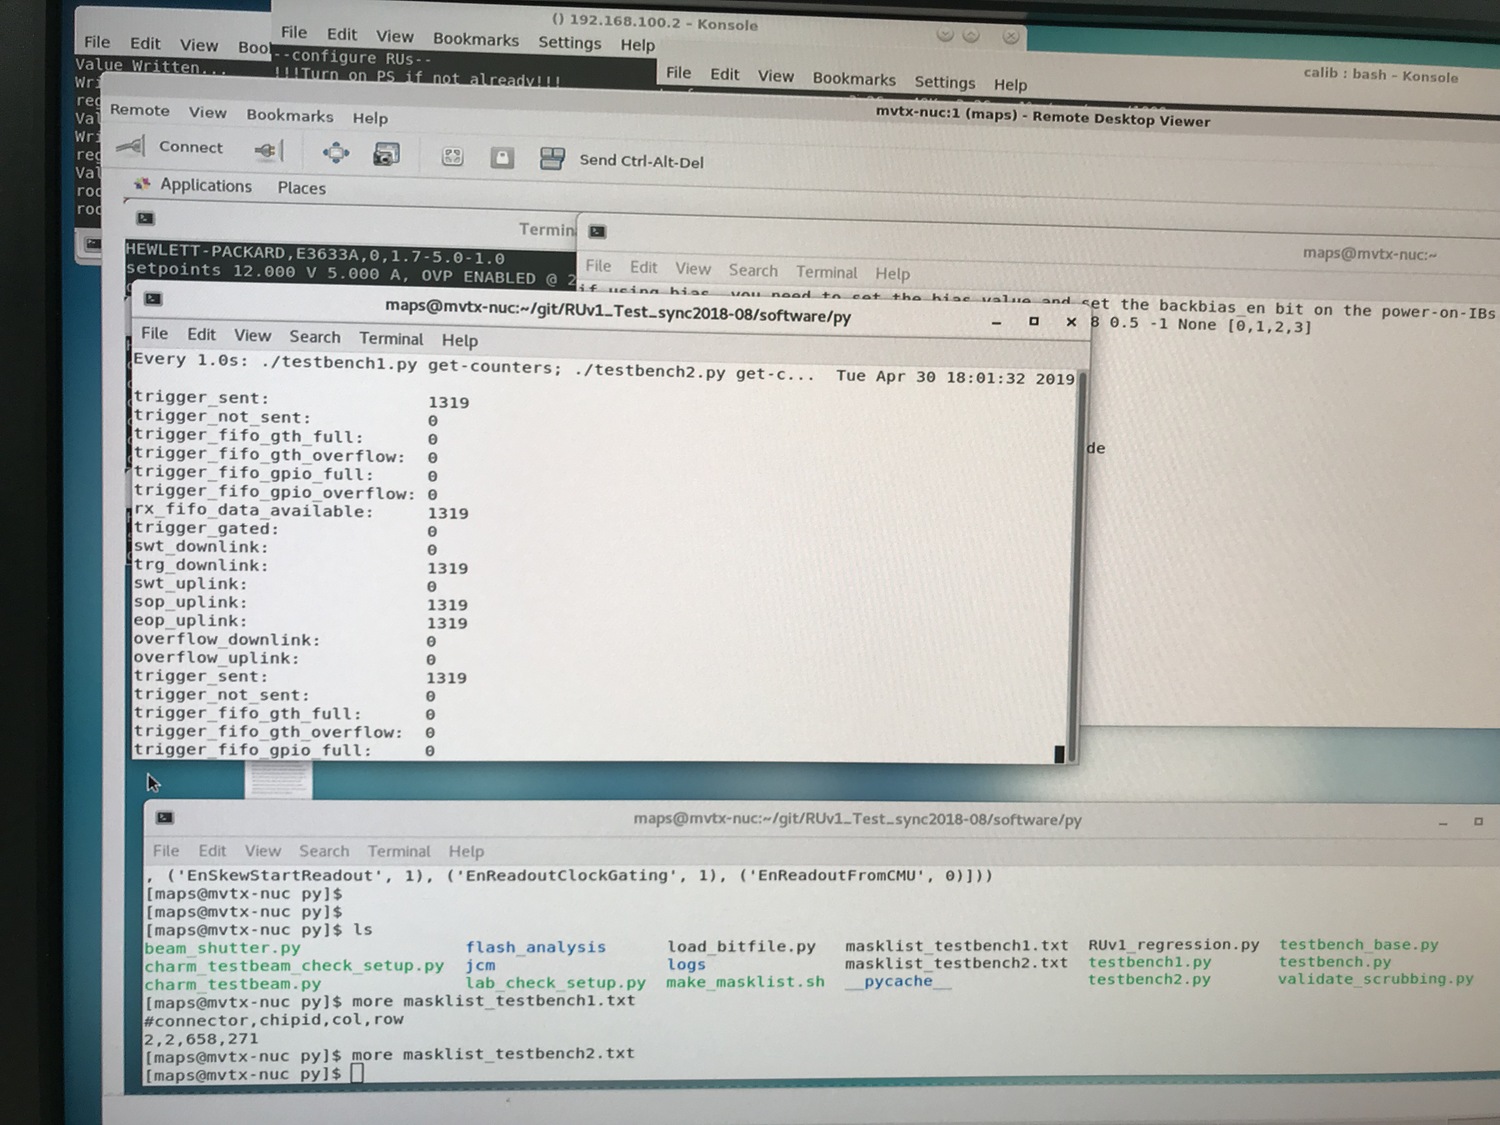Click charm_testbeam_check_setup.py in ls output

coord(294,966)
